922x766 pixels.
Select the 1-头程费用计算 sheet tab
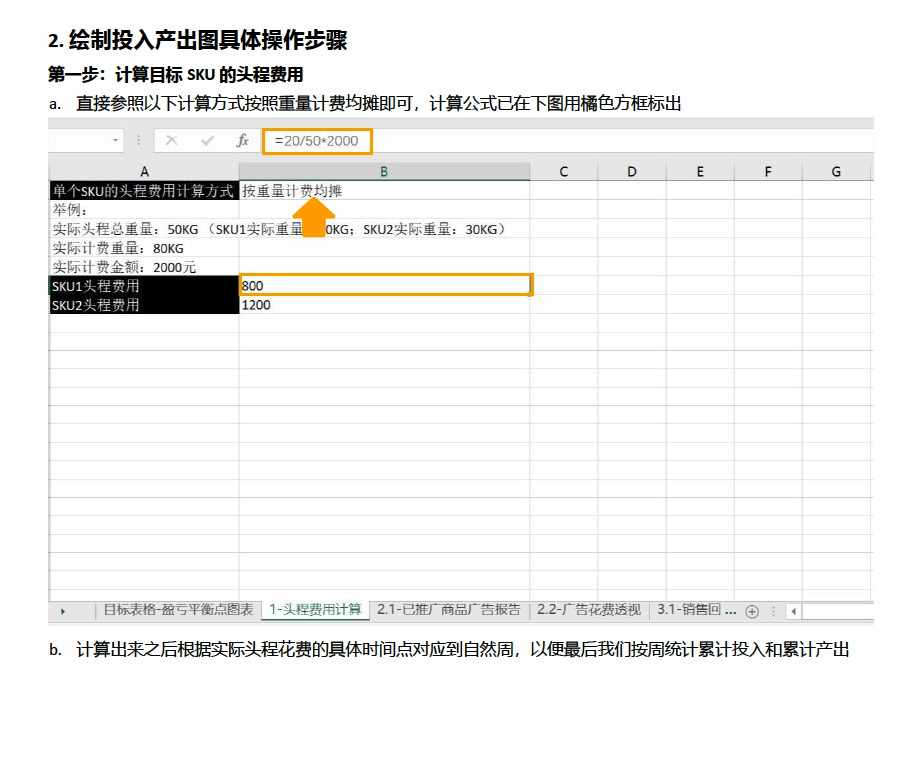pos(315,610)
